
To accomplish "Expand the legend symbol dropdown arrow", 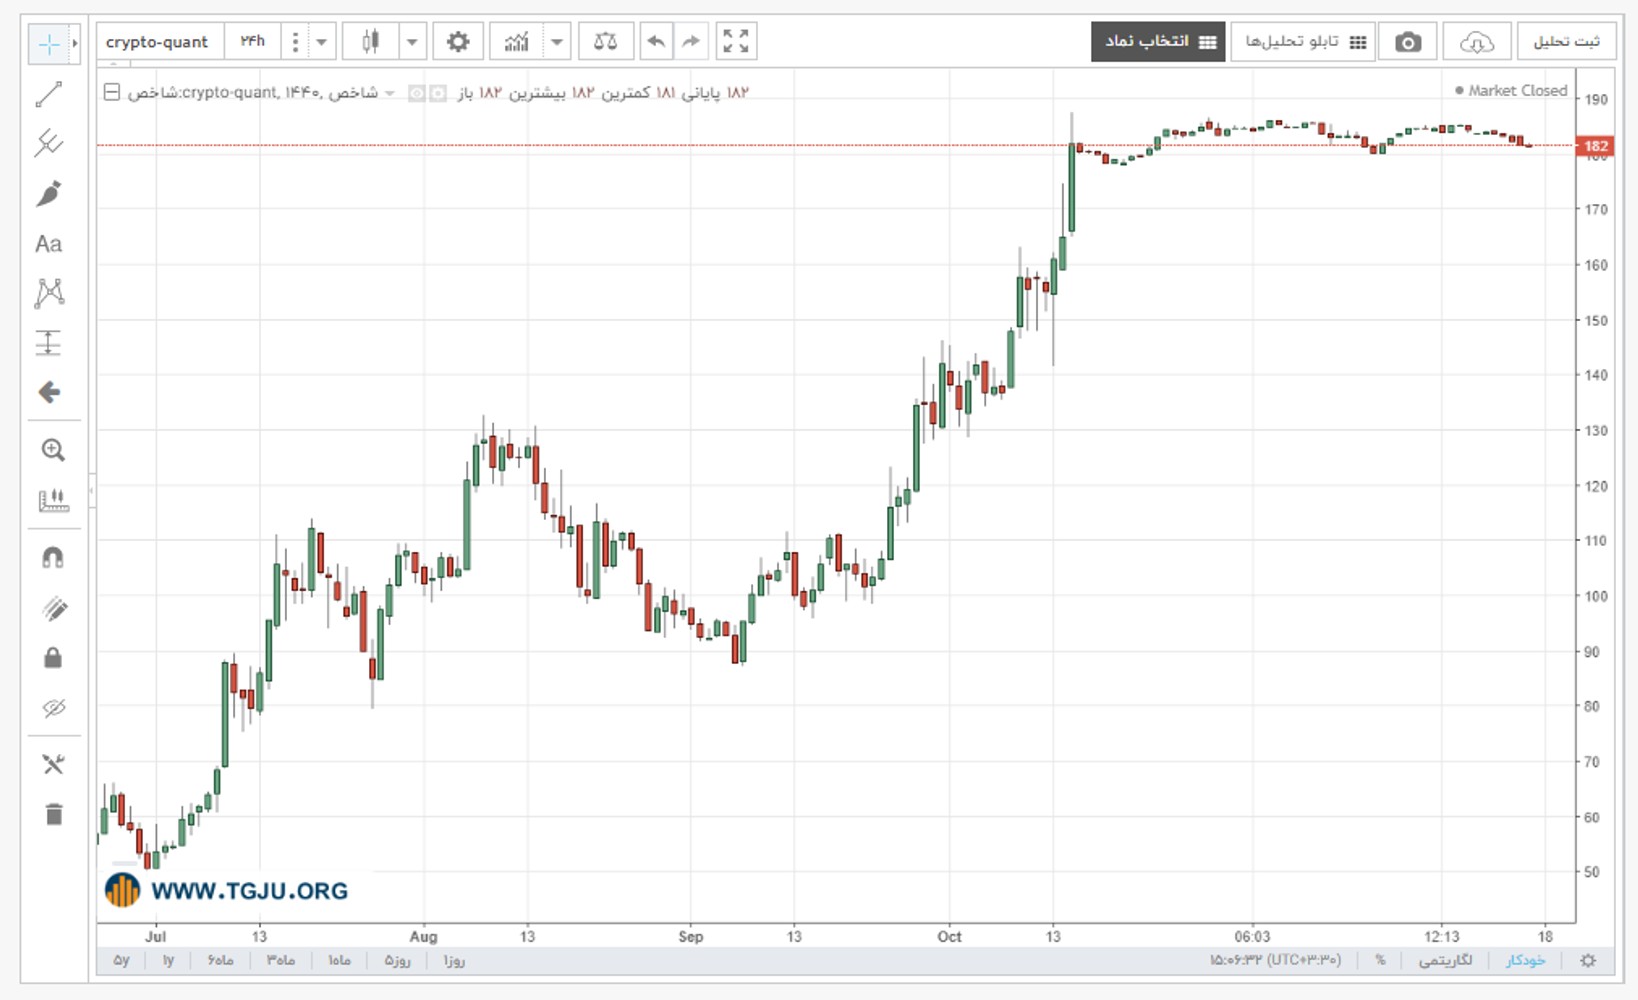I will tap(390, 93).
